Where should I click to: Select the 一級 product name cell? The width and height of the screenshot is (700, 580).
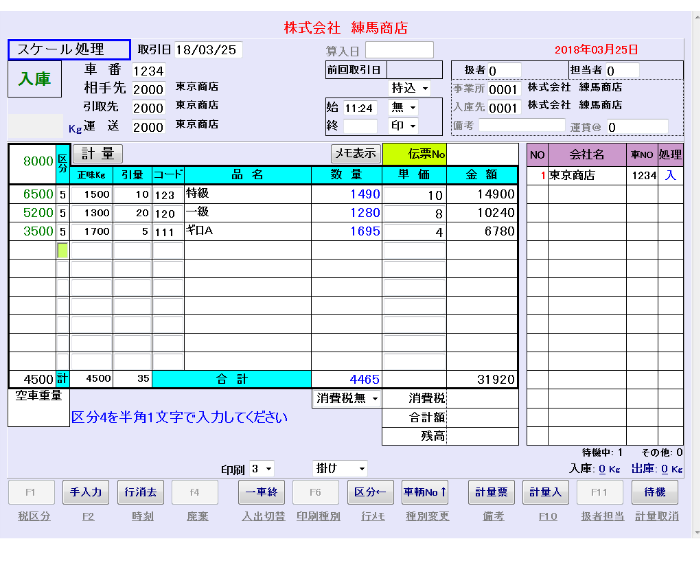pos(248,213)
